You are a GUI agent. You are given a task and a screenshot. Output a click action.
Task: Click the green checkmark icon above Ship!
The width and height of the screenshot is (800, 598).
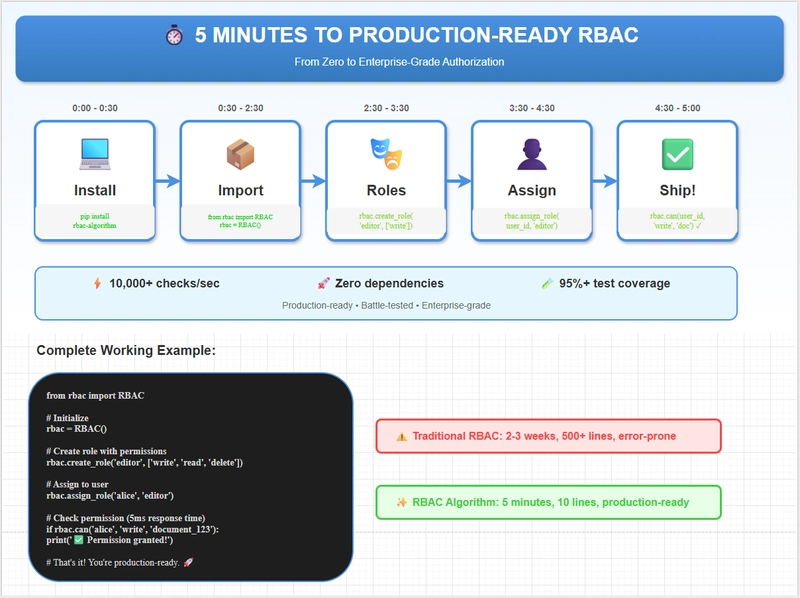click(677, 153)
